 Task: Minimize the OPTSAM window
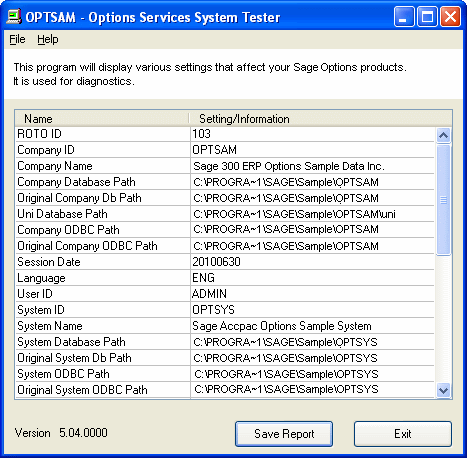click(404, 17)
